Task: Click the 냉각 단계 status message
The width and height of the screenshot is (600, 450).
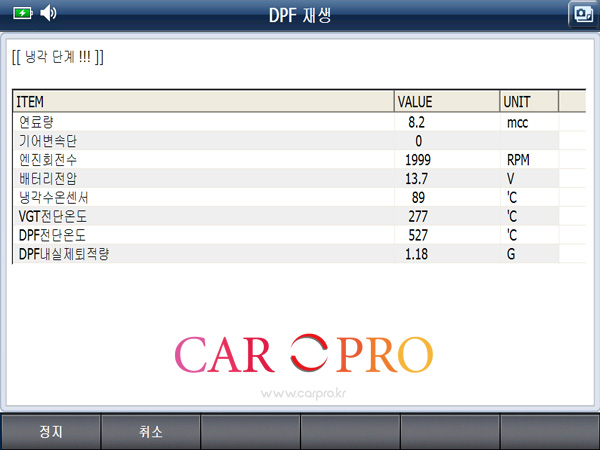Action: coord(58,57)
